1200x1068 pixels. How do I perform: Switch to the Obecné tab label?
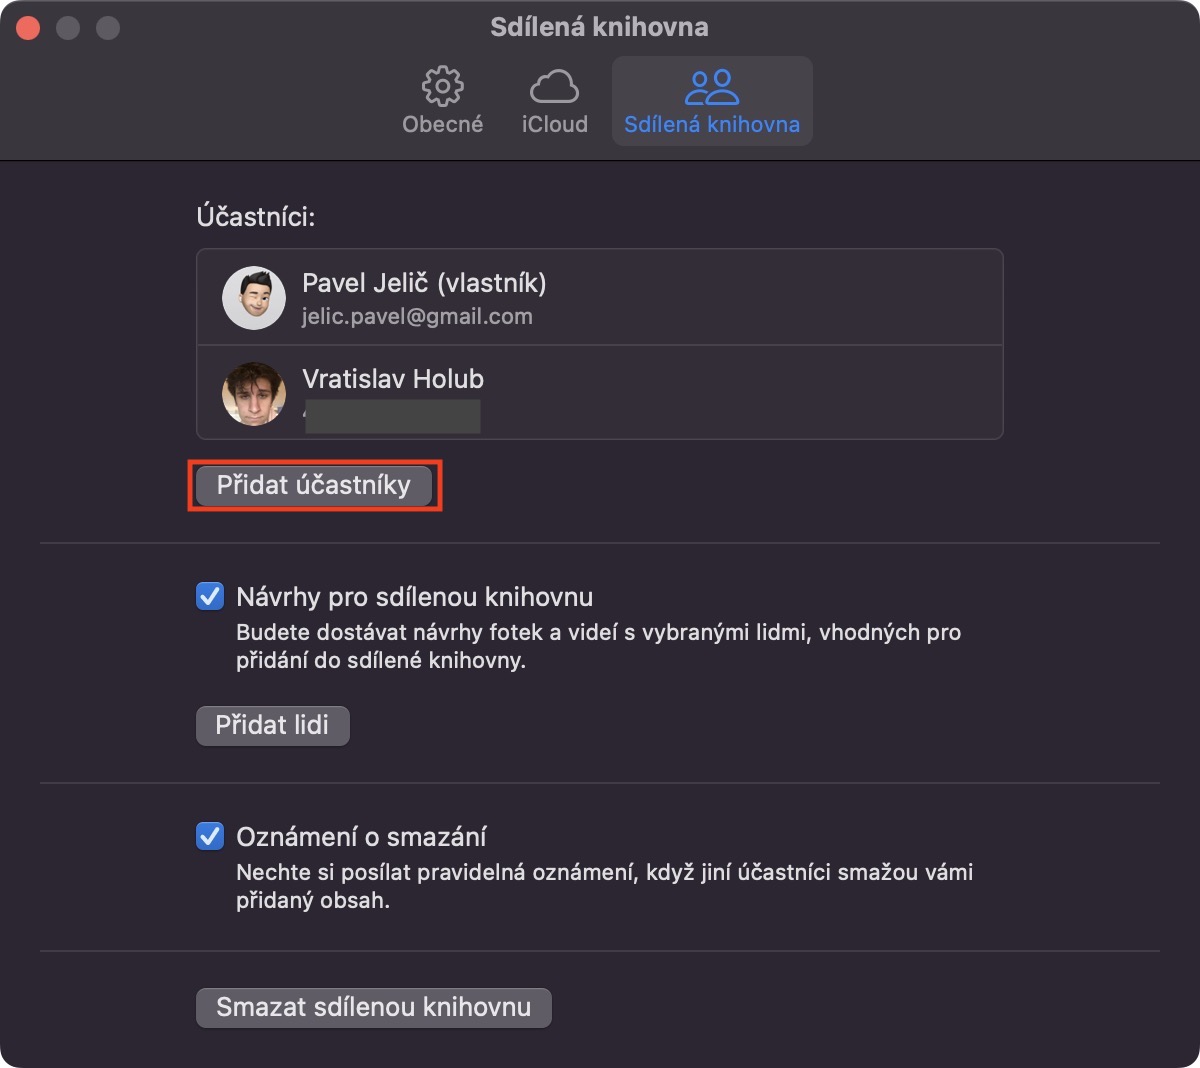442,124
